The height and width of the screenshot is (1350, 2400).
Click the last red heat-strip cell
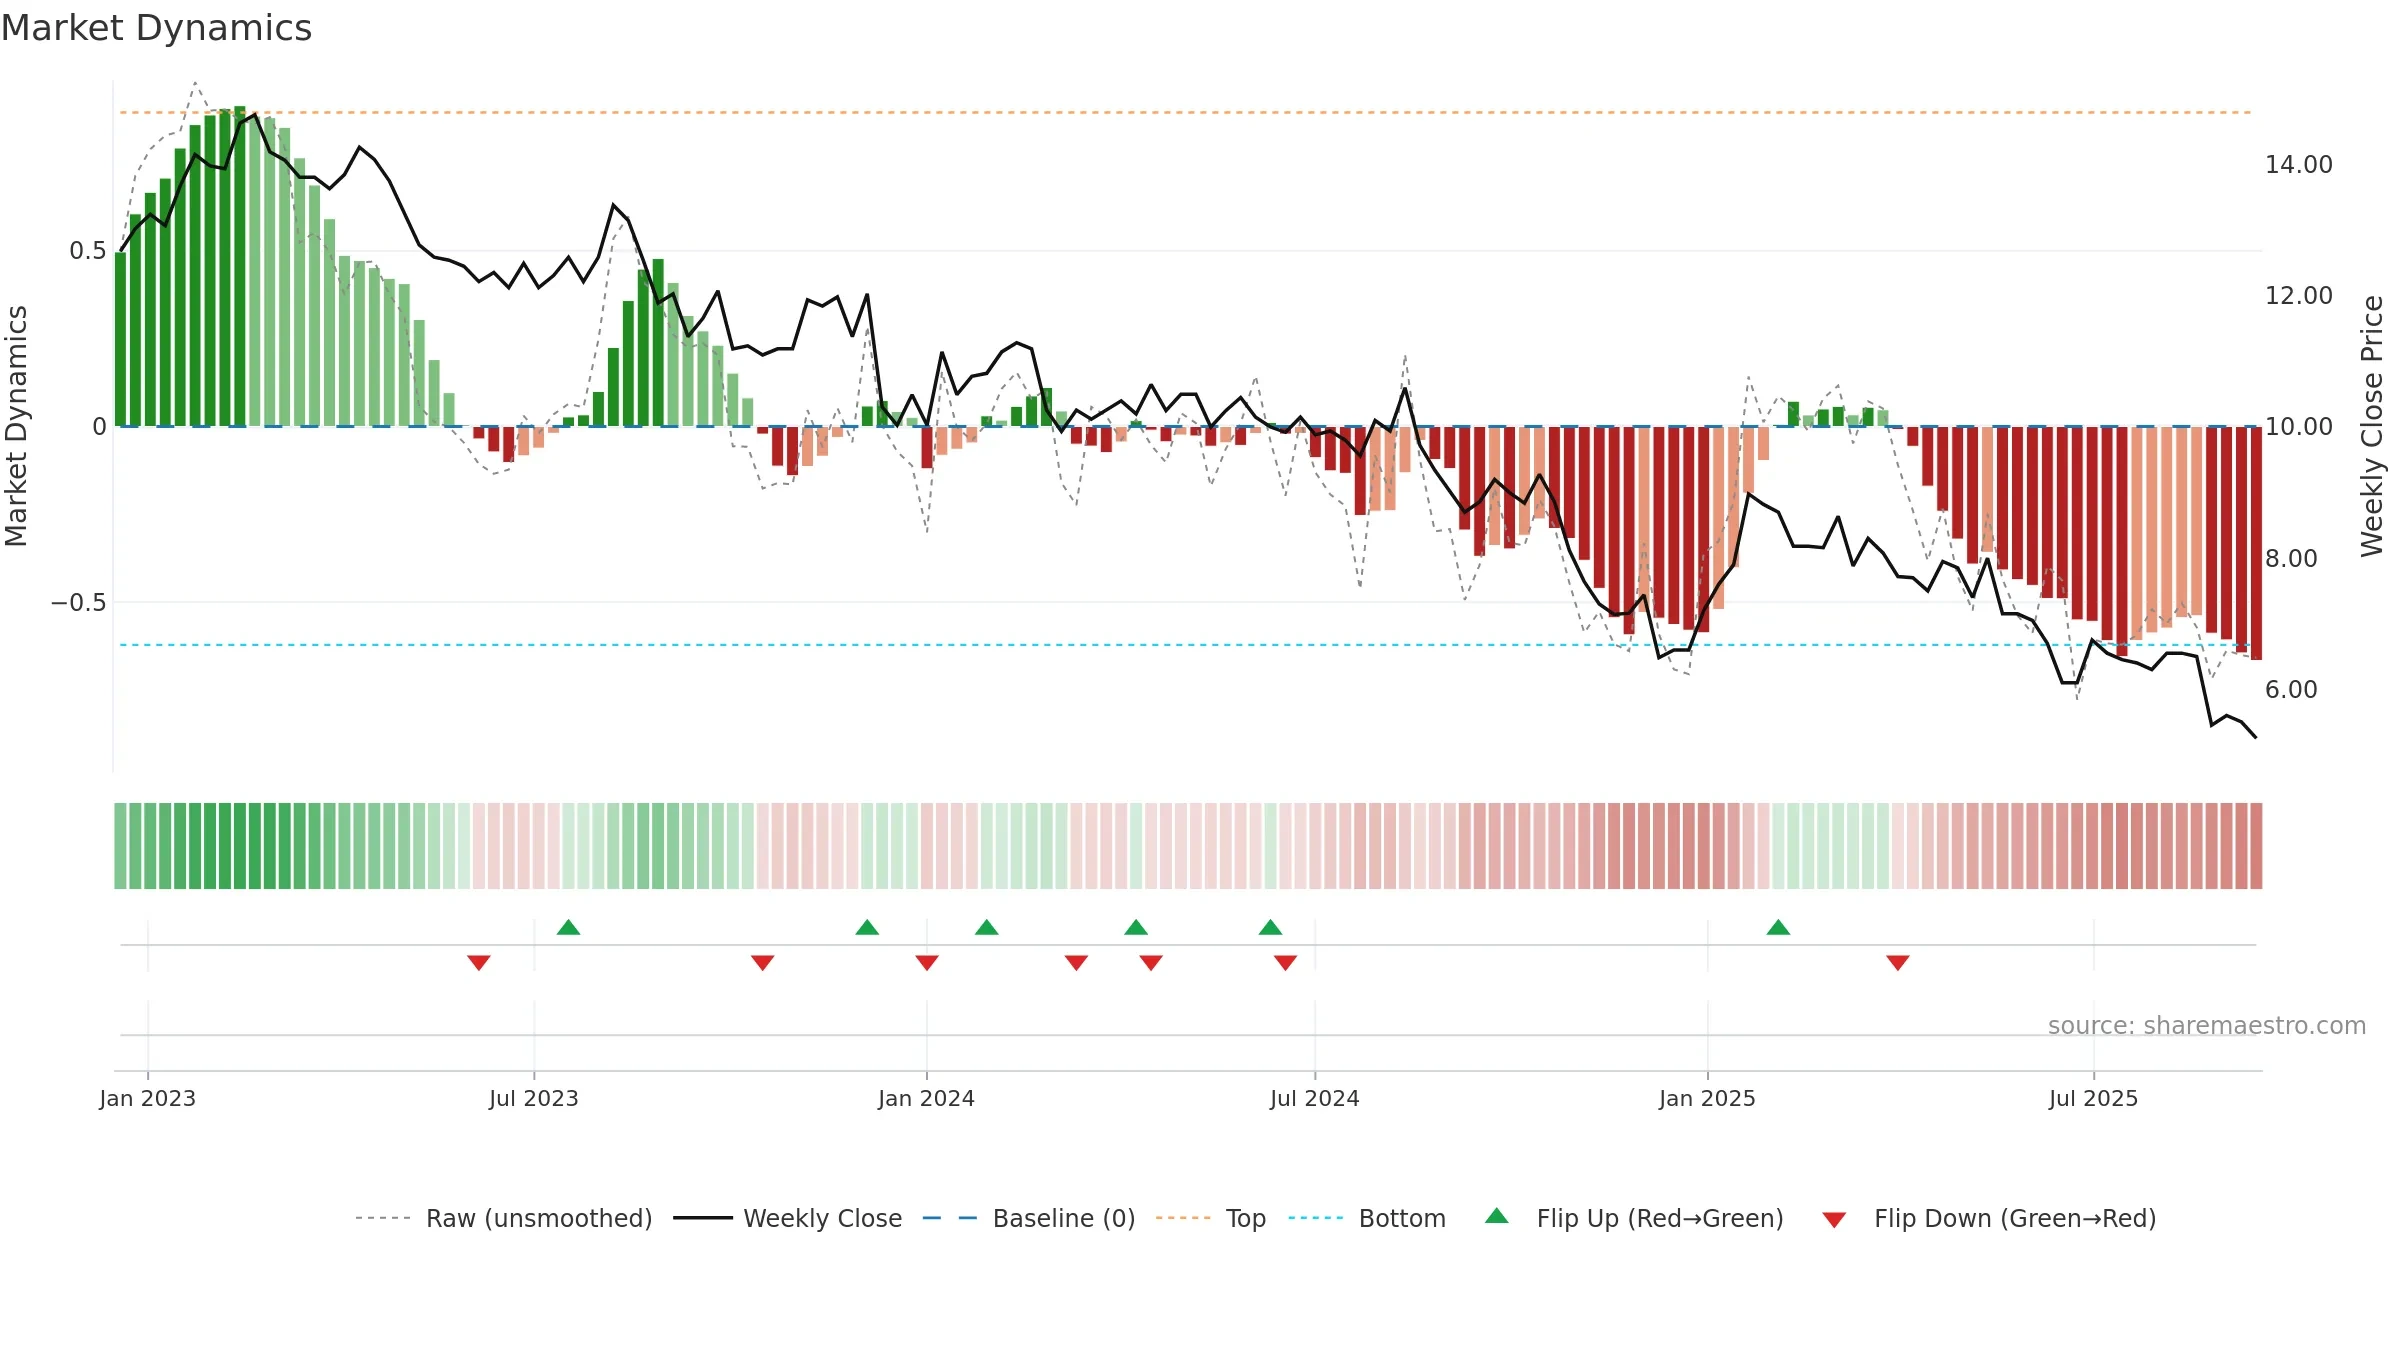pos(2256,846)
